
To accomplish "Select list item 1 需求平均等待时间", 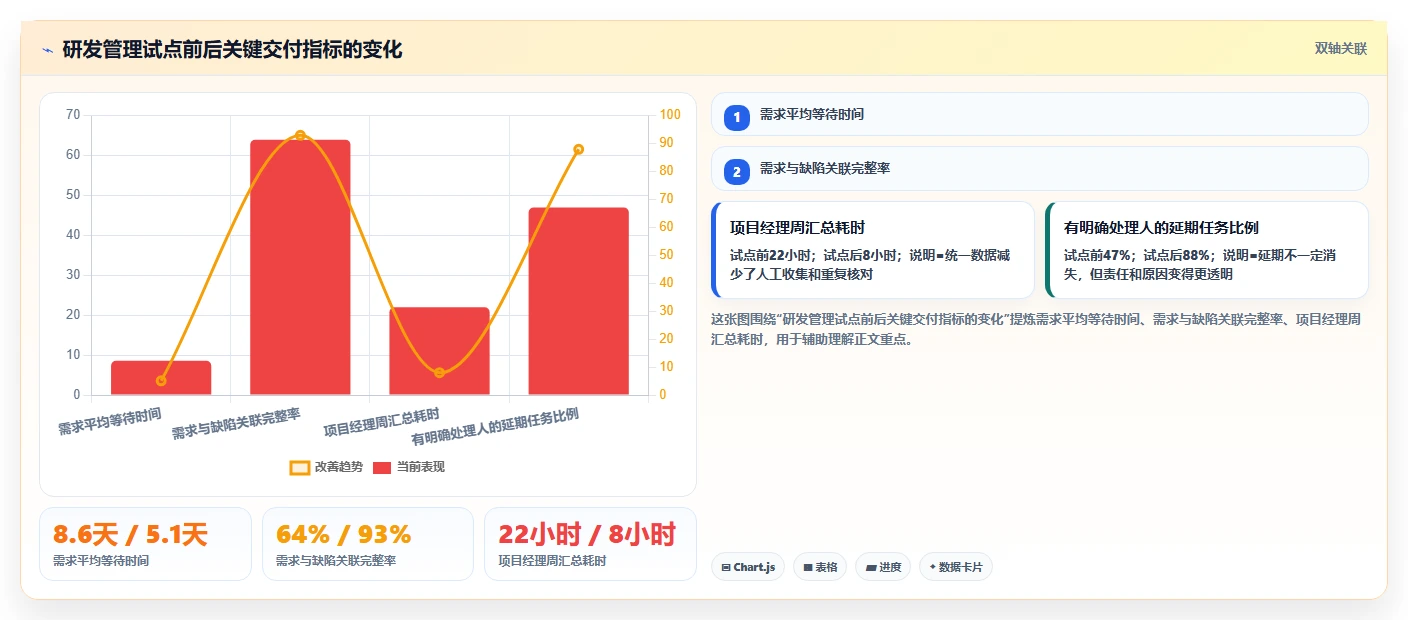I will pyautogui.click(x=1039, y=114).
